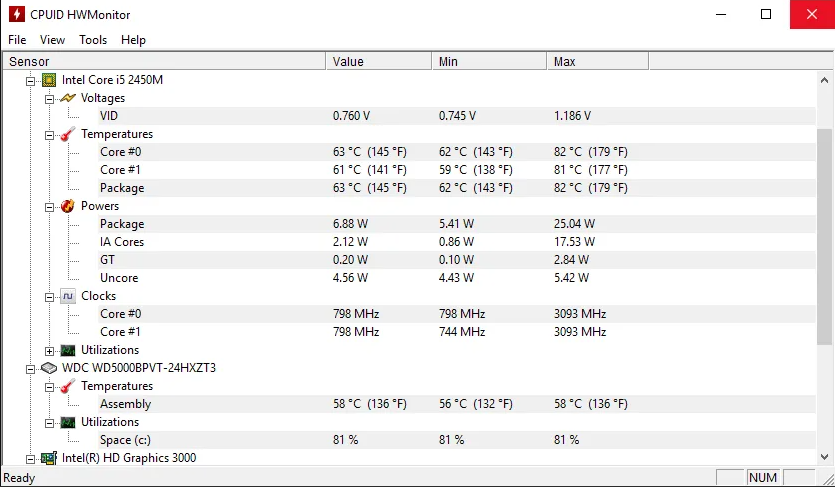Click the CPU Utilizations graph icon
The height and width of the screenshot is (487, 835).
click(68, 350)
